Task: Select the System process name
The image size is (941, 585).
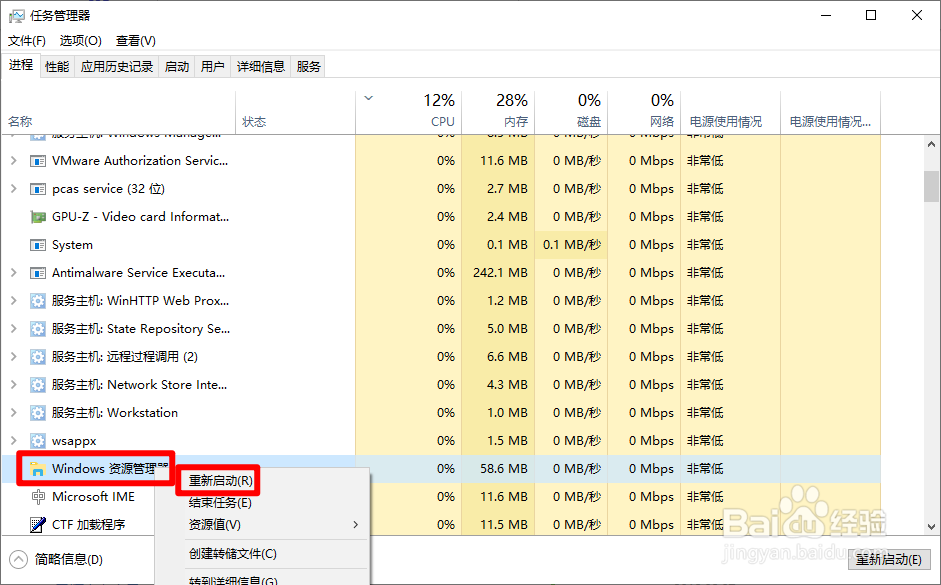Action: click(73, 245)
